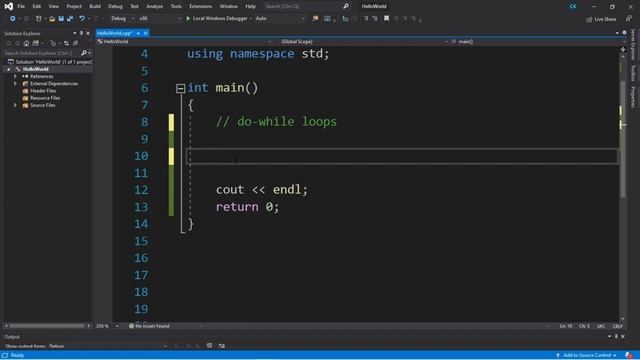The image size is (640, 360).
Task: Click the Solution Explorer properties wrench icon
Action: 76,43
